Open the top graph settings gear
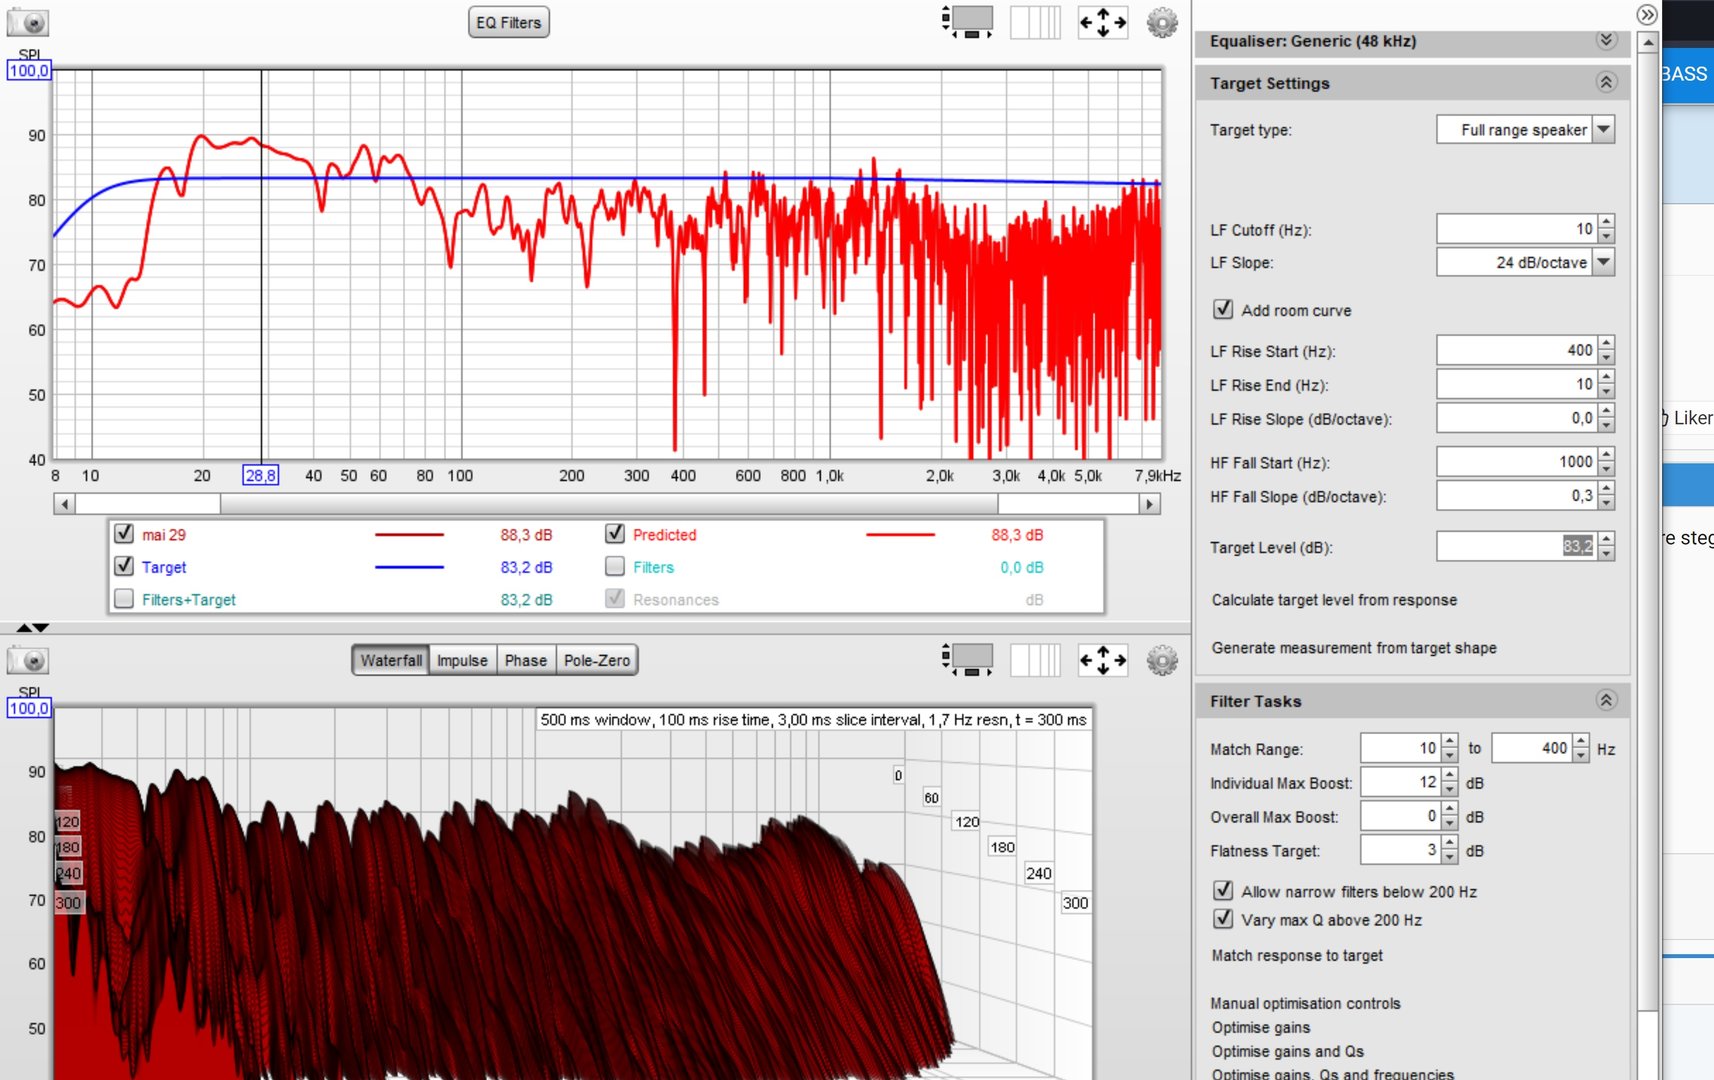1714x1080 pixels. [x=1161, y=22]
